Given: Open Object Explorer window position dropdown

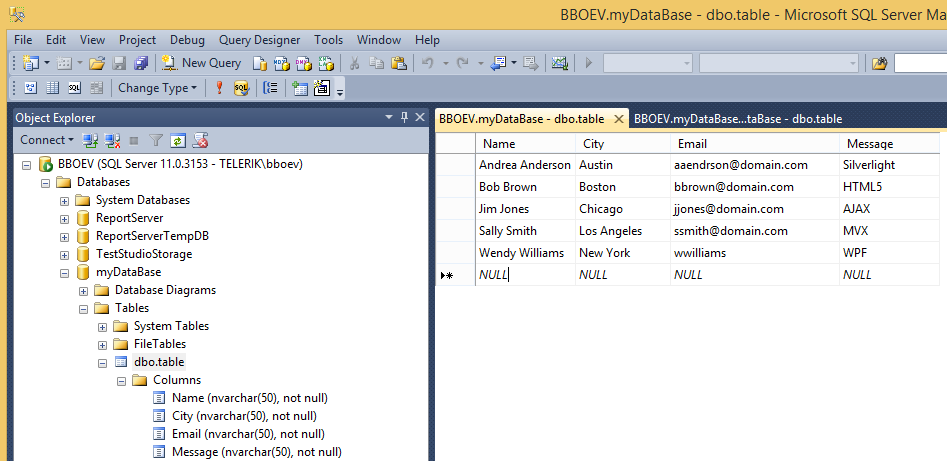Looking at the screenshot, I should coord(389,117).
